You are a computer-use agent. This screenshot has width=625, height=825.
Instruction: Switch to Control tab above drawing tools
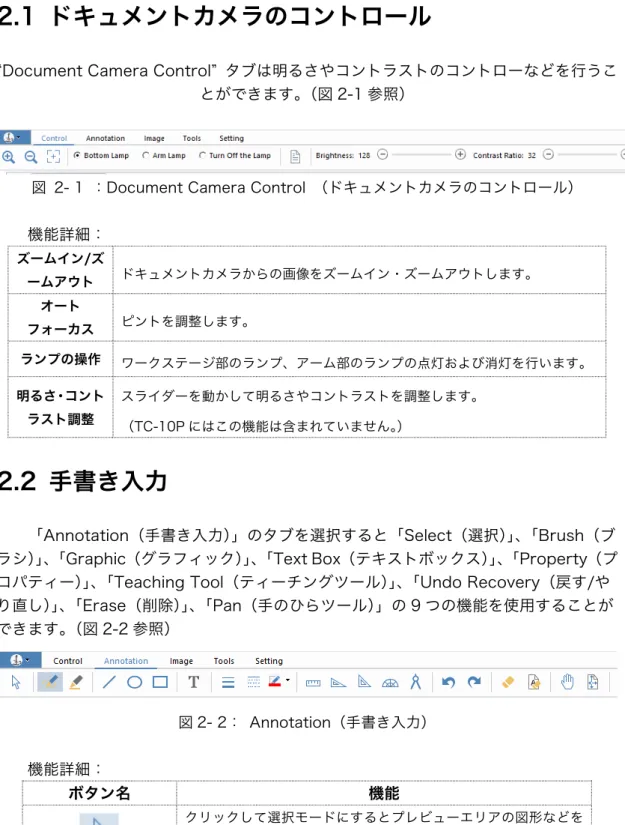coord(68,661)
